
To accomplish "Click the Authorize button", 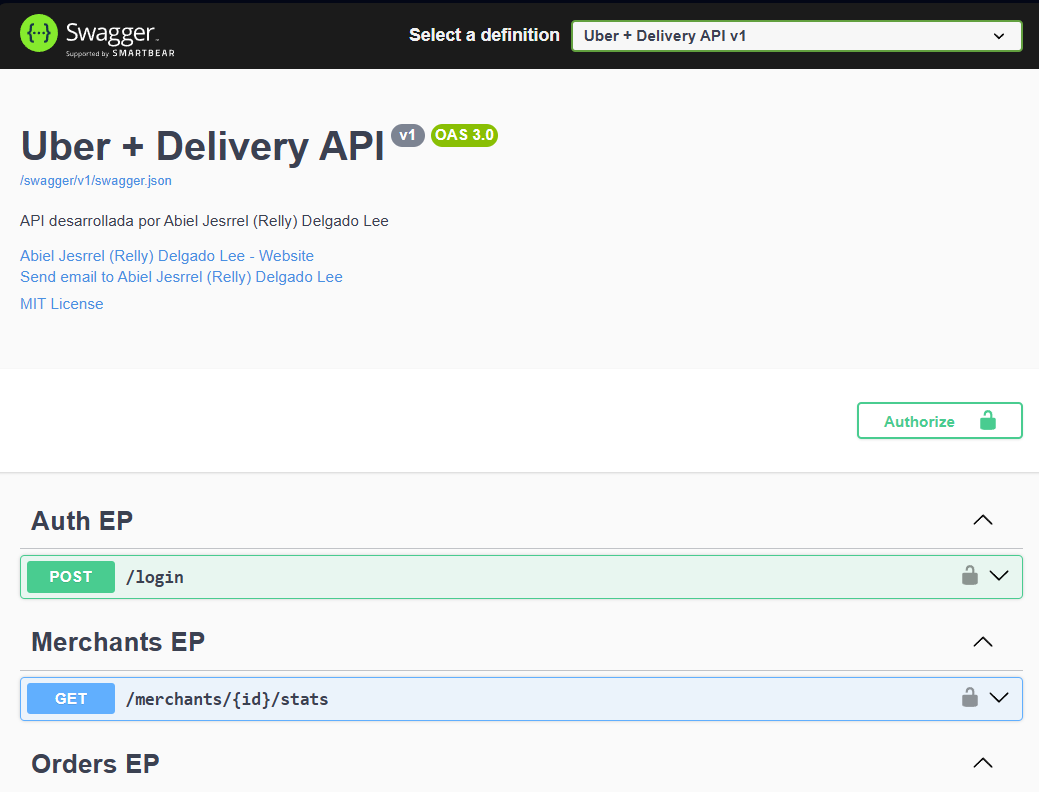I will coord(940,420).
